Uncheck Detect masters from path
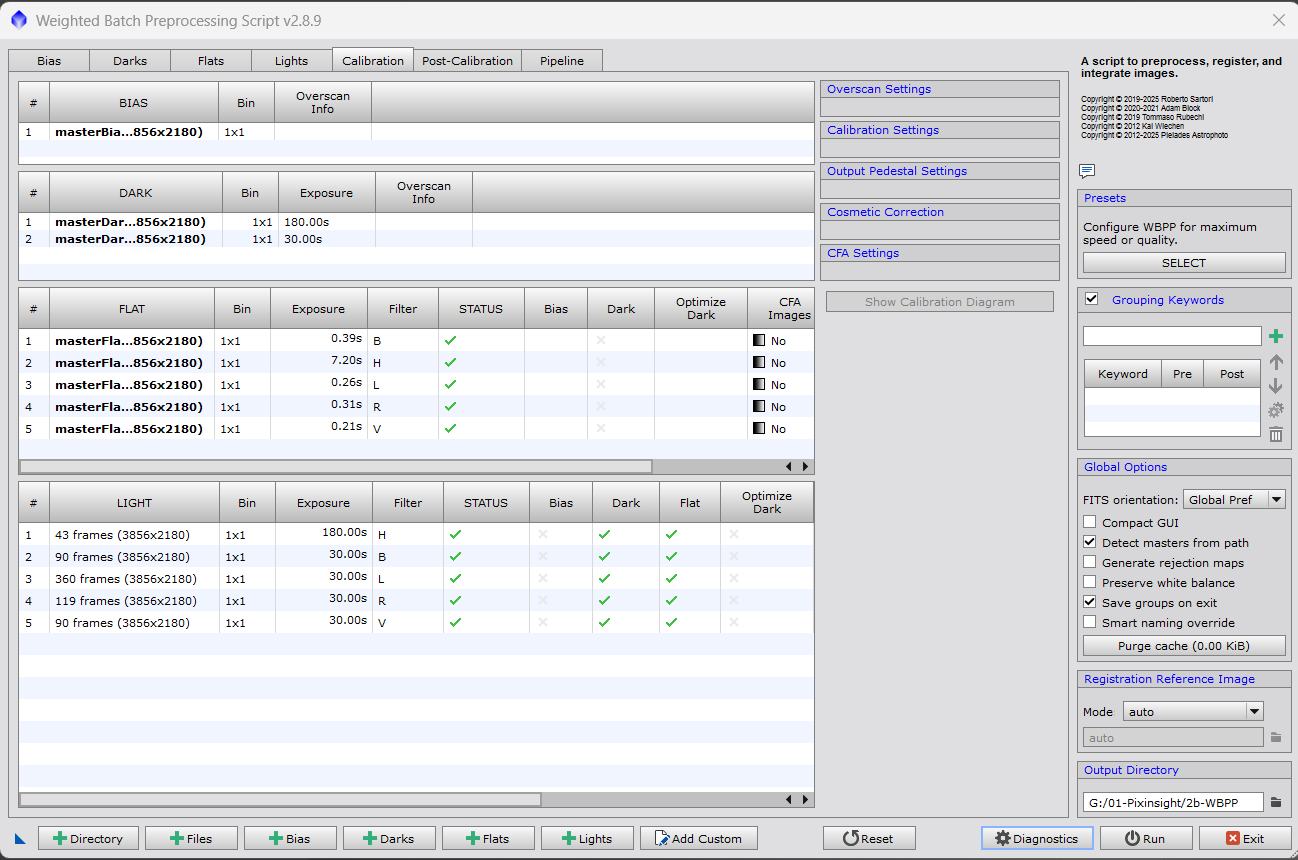 (x=1090, y=542)
